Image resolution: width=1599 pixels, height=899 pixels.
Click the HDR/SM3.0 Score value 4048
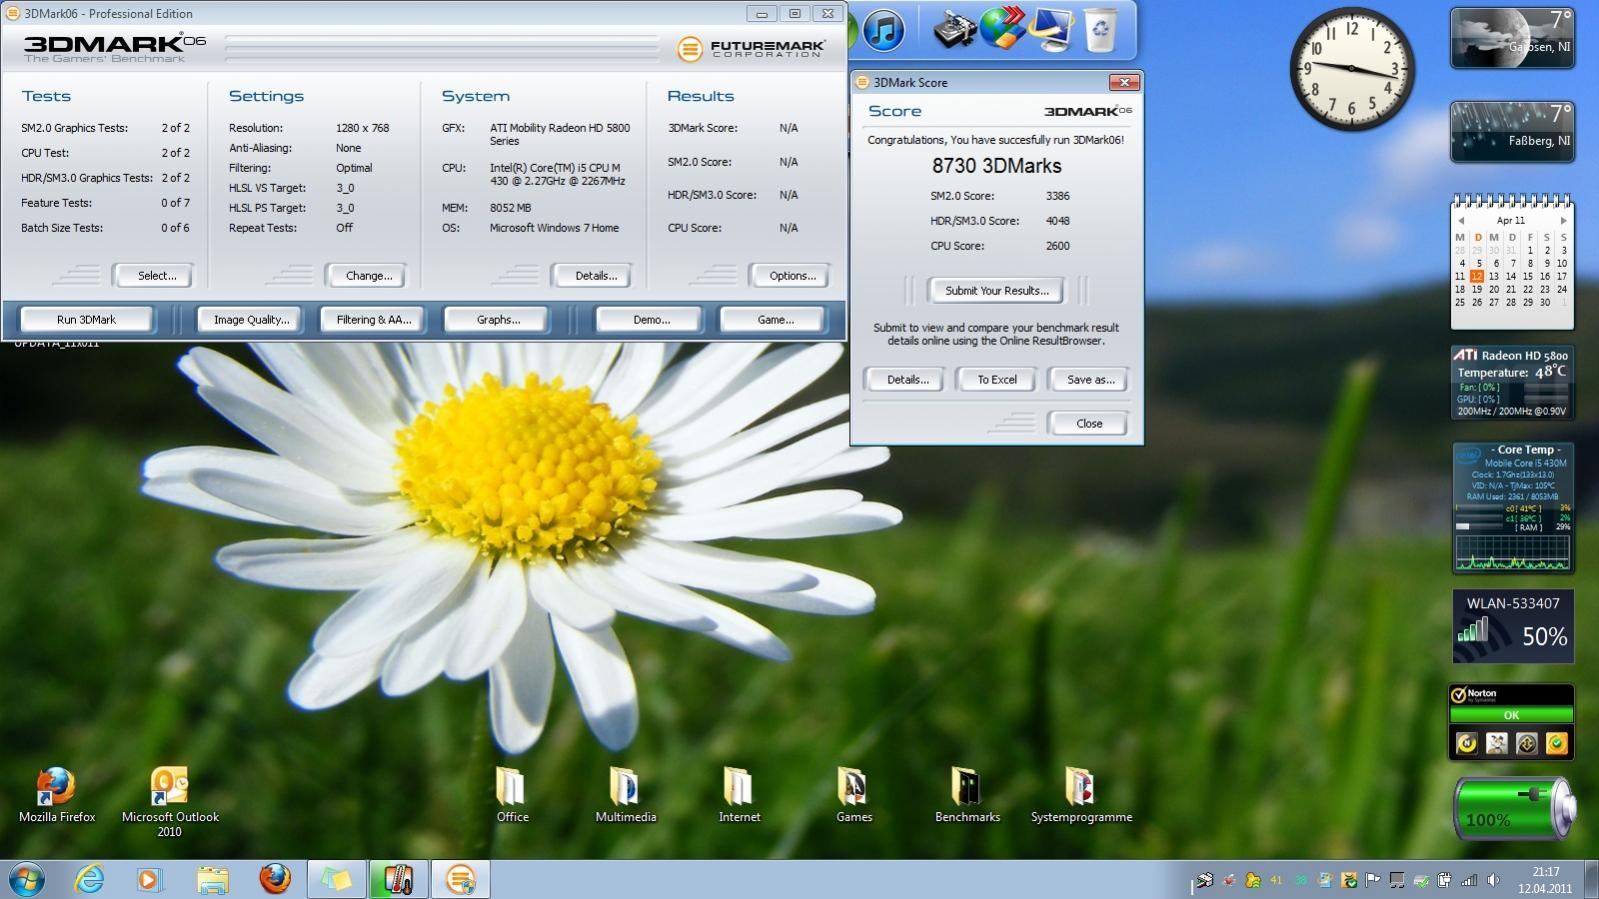(1058, 221)
